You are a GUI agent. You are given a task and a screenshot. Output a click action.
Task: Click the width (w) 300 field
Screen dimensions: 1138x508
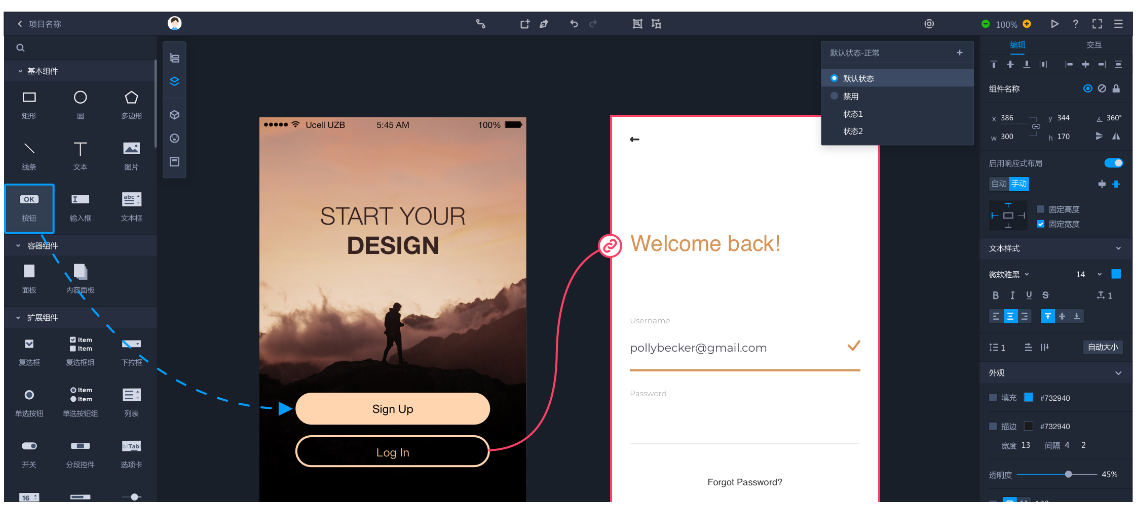point(1007,136)
